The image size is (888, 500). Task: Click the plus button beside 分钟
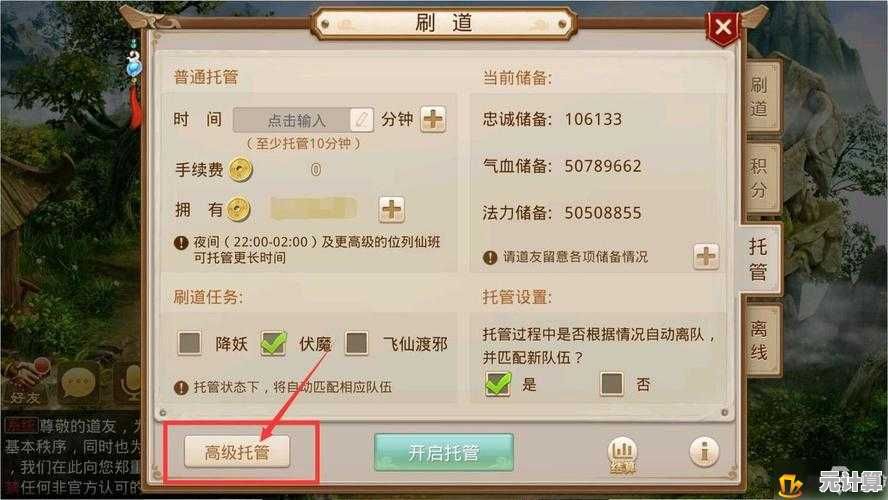coord(433,119)
